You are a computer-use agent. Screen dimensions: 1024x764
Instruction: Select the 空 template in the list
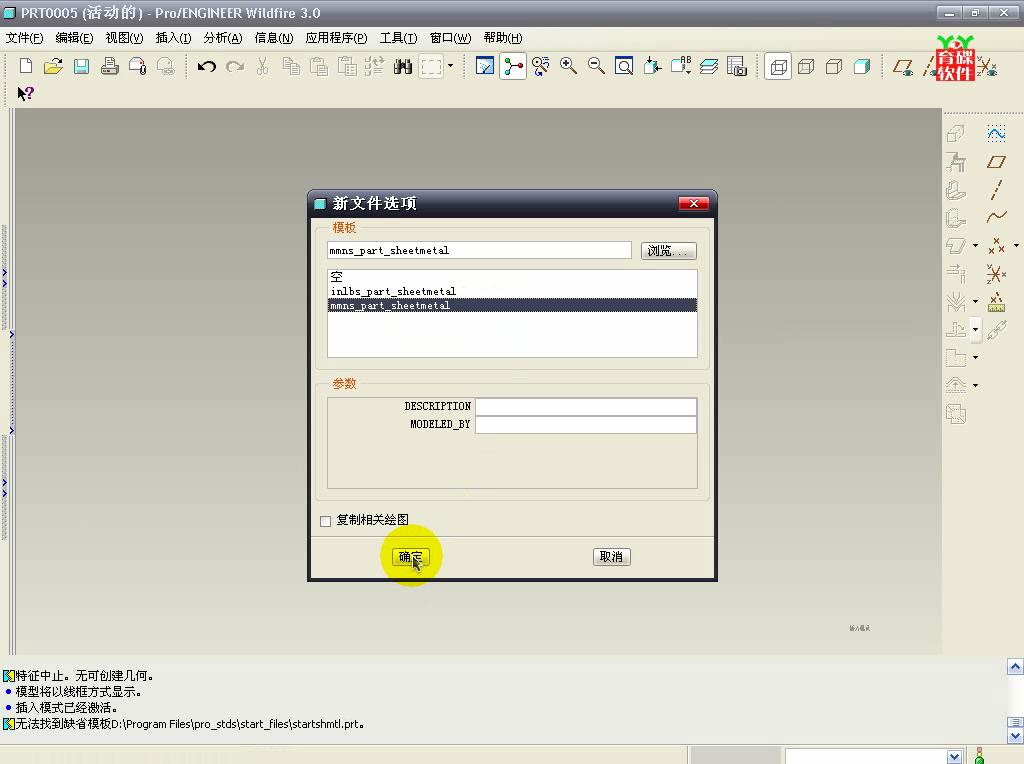(512, 277)
